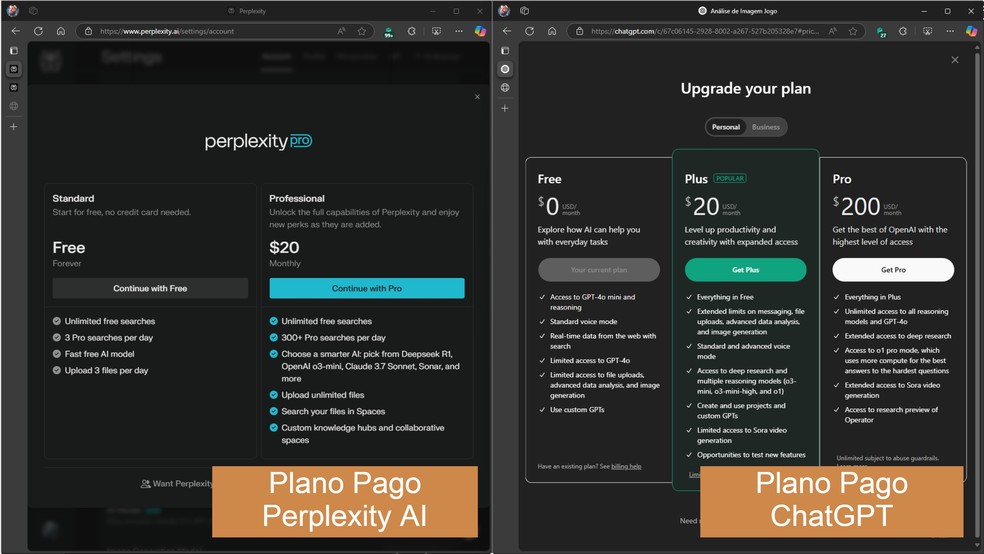Screen dimensions: 984x554
Task: Go back in the ChatGPT browser window
Action: [x=507, y=31]
